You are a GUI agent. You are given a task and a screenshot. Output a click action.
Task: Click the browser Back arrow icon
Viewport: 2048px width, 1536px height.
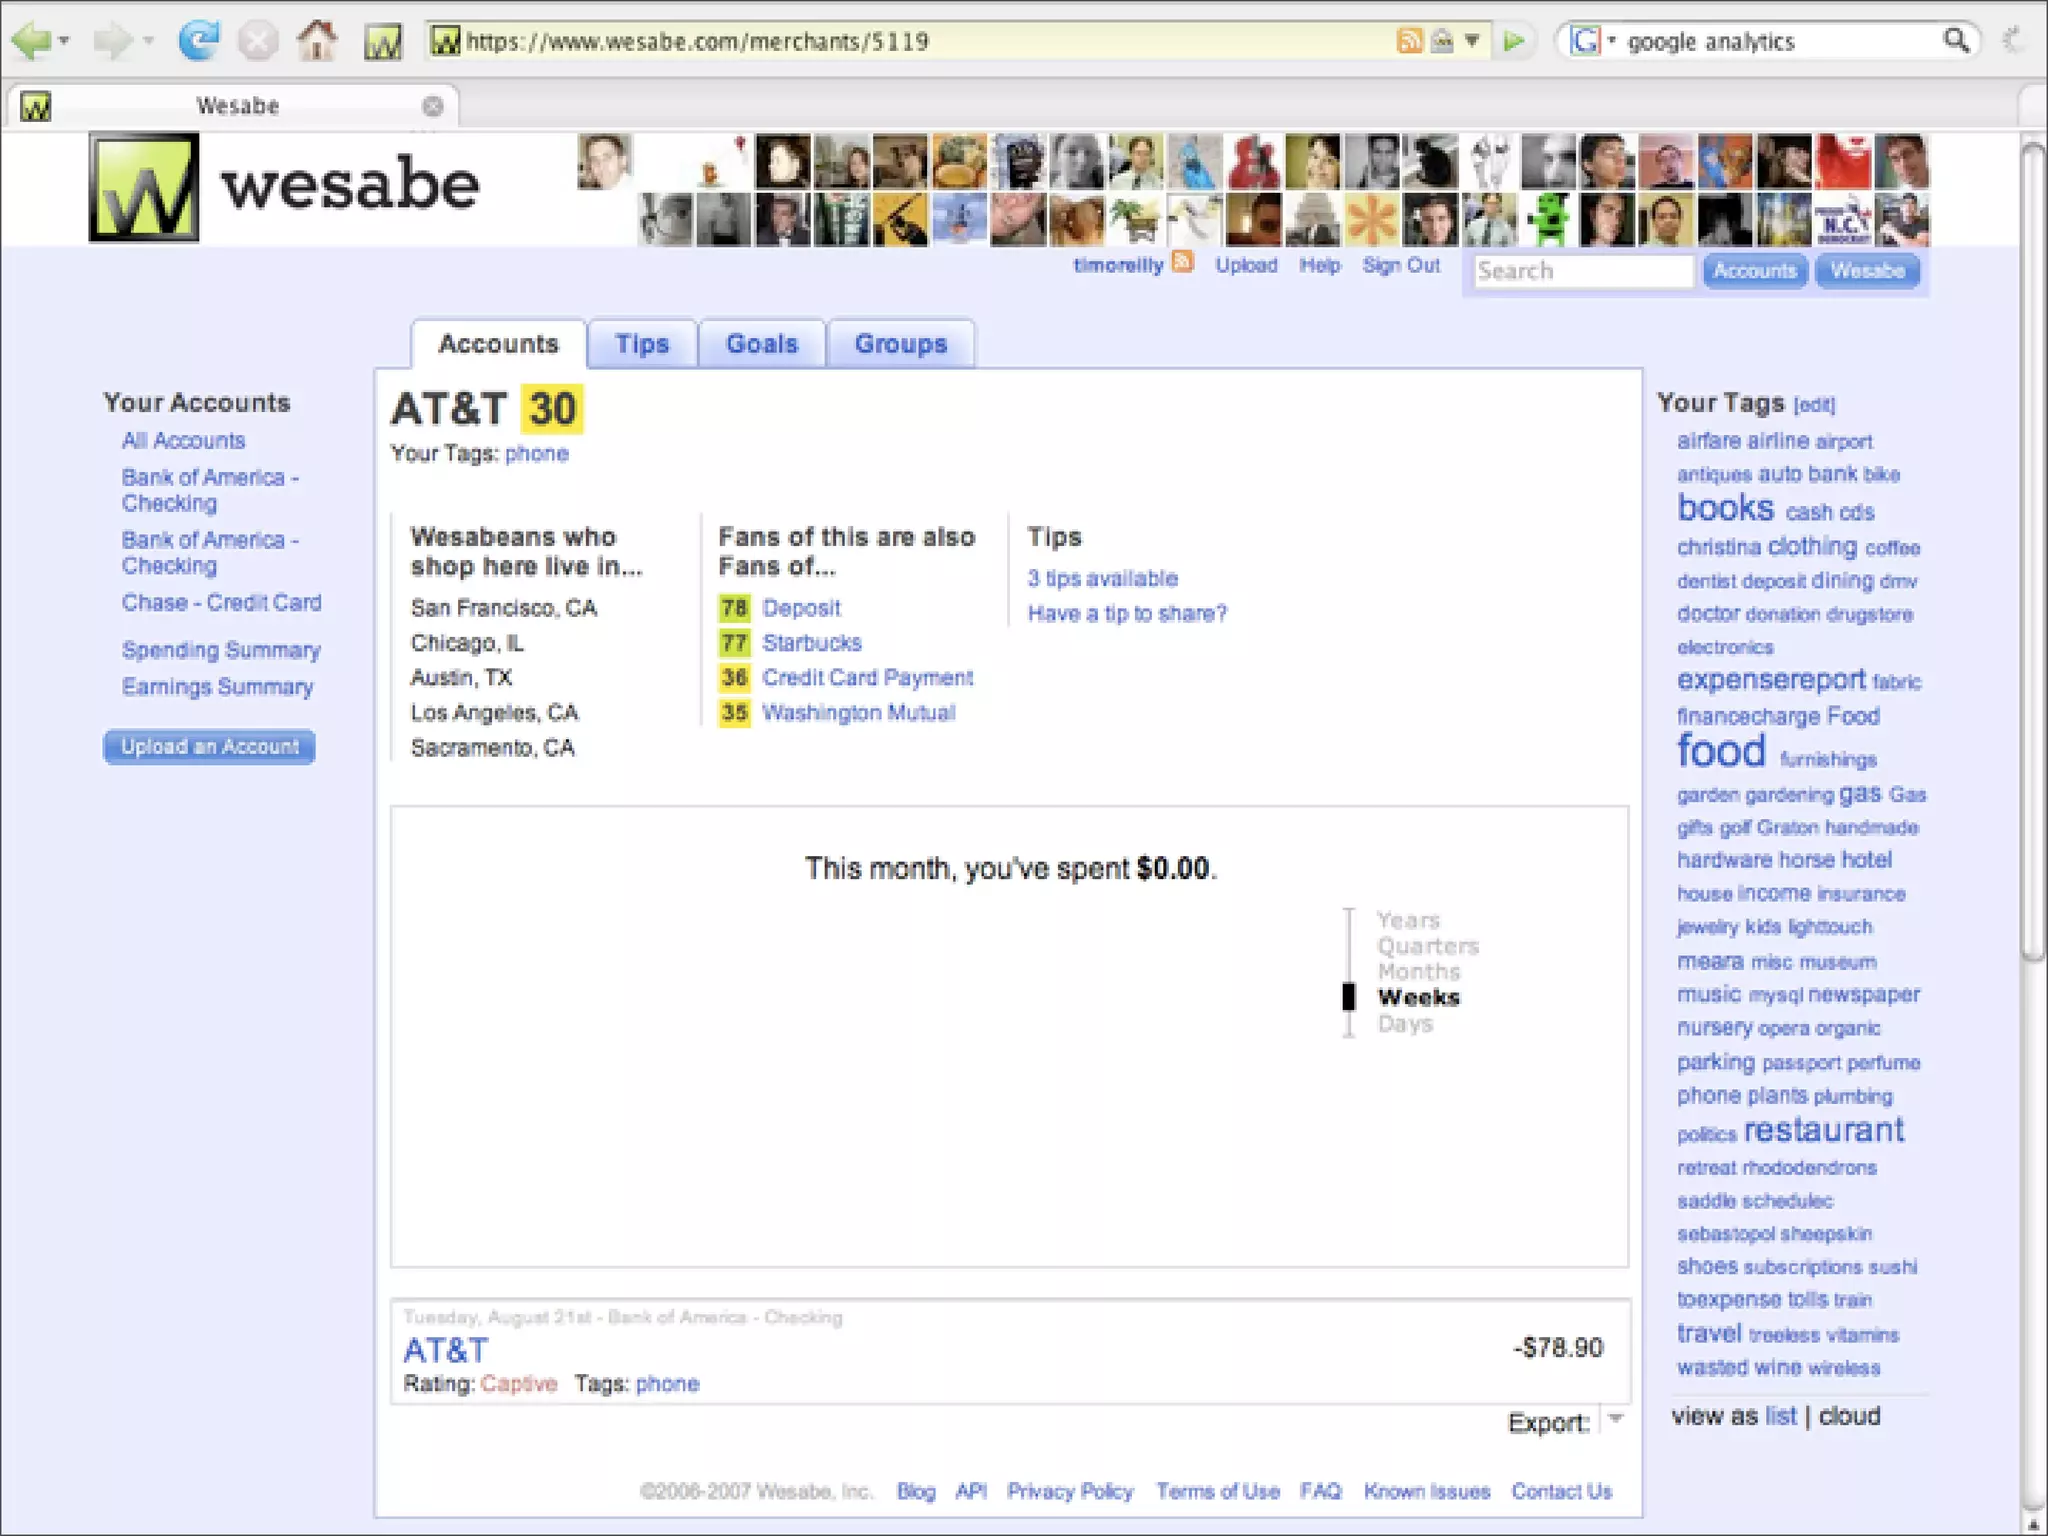tap(30, 41)
